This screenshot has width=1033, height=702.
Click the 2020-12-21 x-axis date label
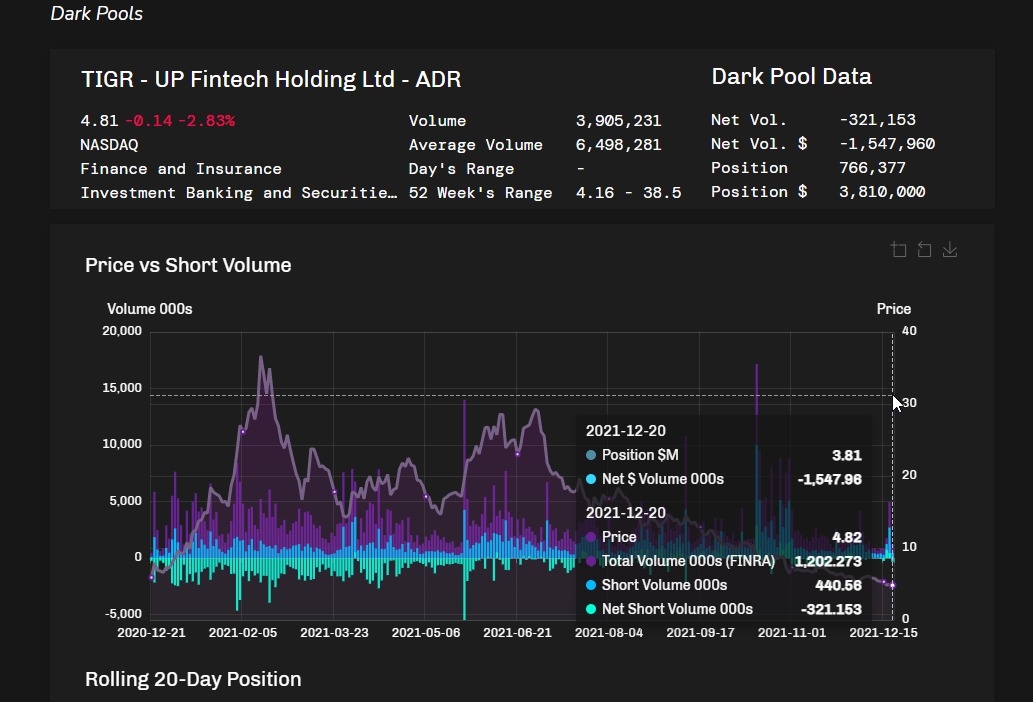click(151, 632)
